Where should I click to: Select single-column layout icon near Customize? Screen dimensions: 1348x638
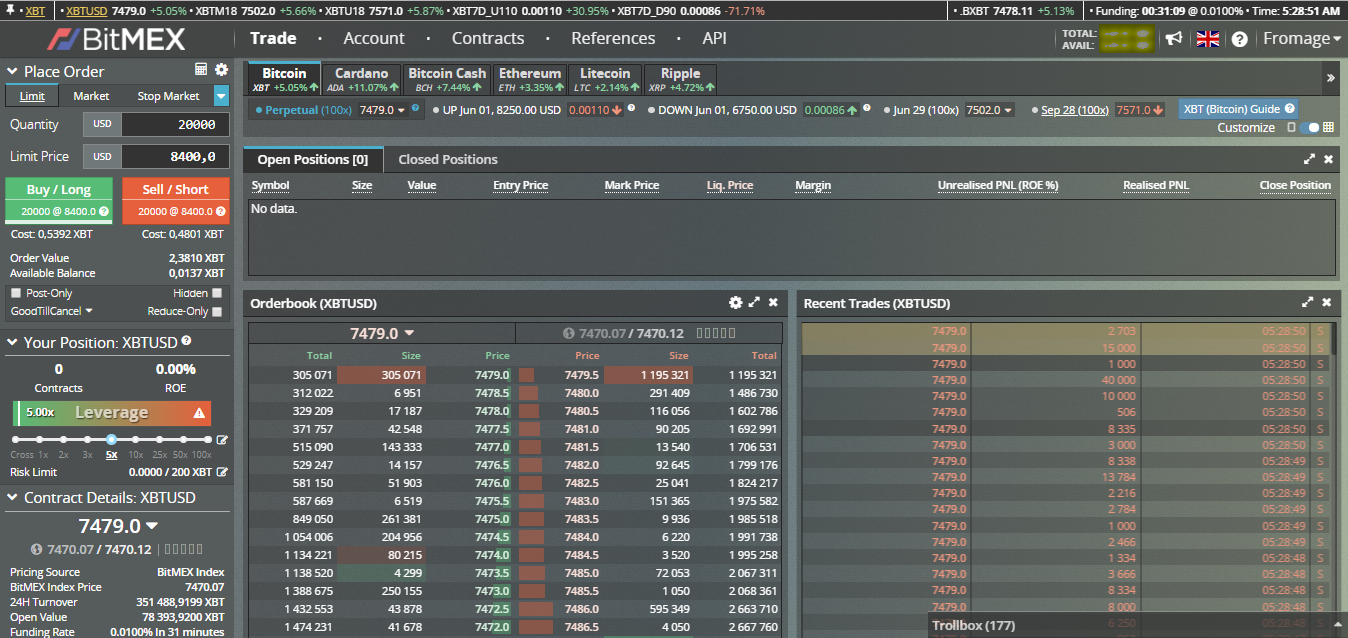[1291, 127]
